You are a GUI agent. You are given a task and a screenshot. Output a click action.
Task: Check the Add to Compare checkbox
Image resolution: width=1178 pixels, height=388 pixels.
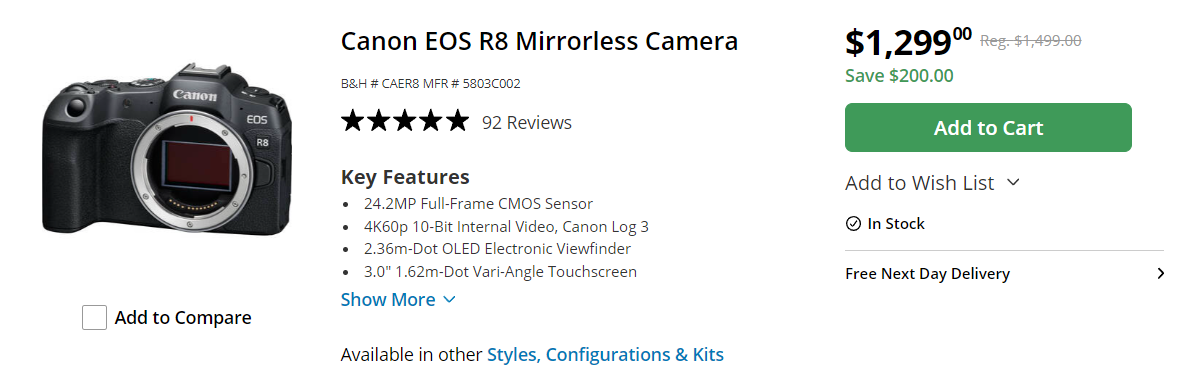(x=94, y=317)
